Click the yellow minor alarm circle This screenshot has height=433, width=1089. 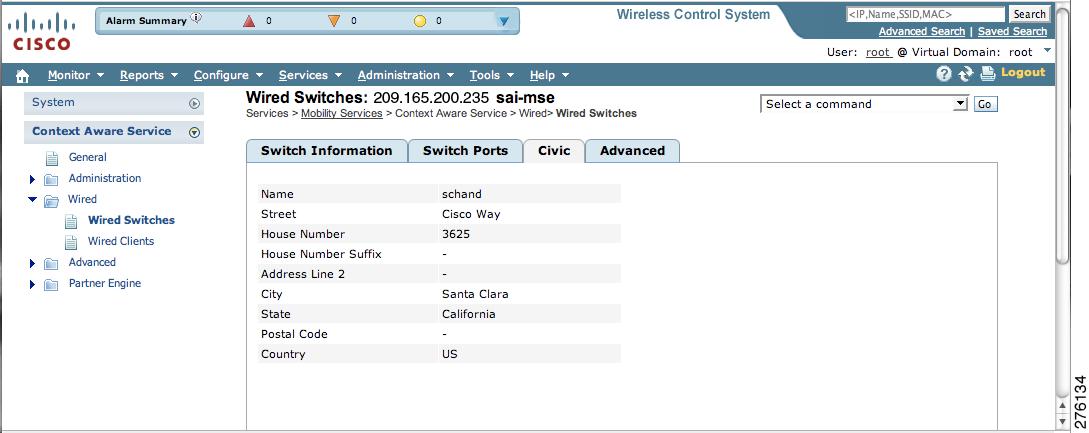[419, 22]
